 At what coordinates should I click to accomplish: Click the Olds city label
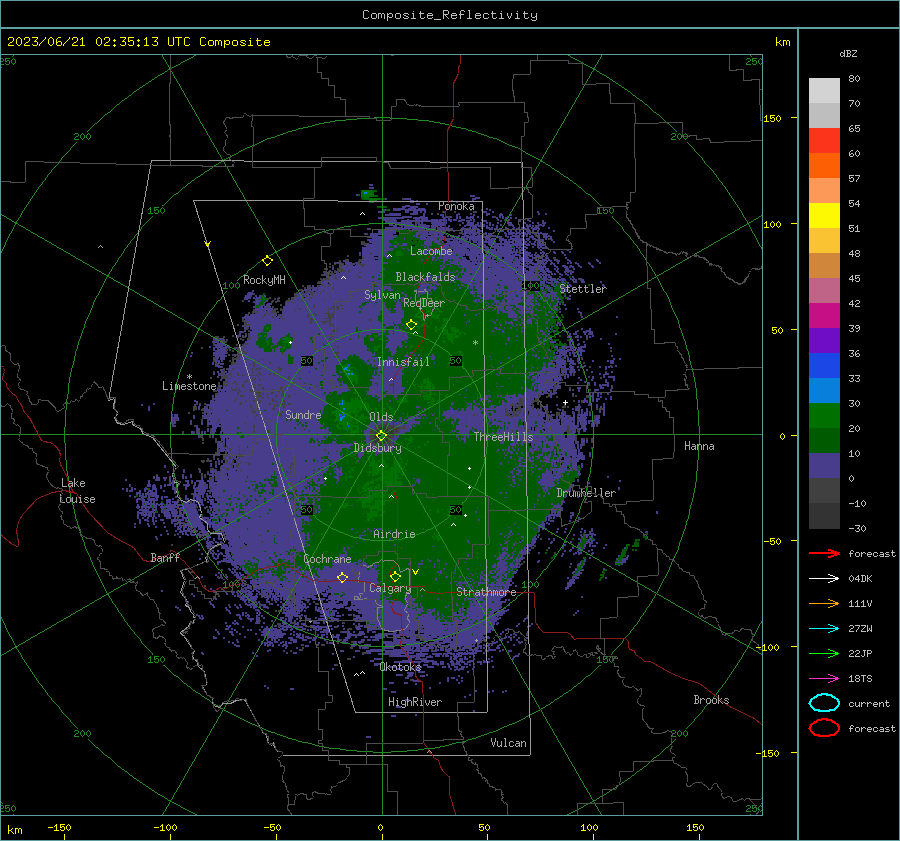coord(381,417)
